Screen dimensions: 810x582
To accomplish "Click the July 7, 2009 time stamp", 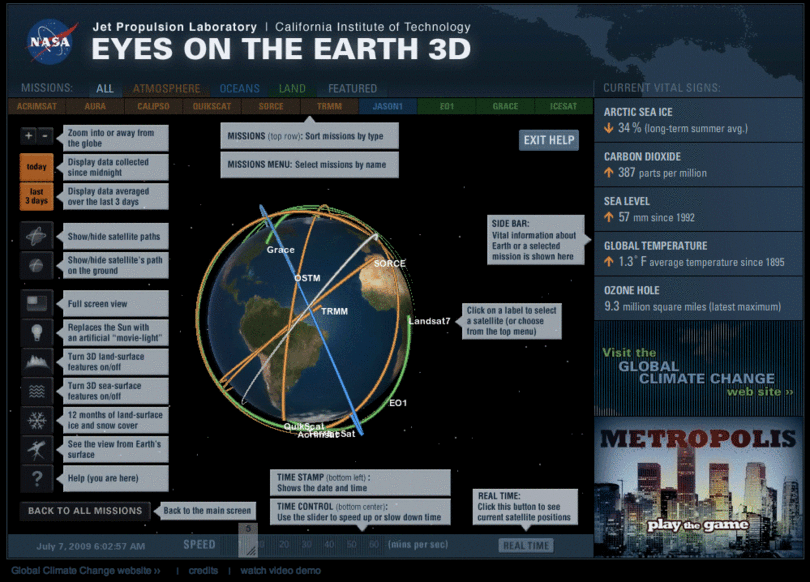I will [90, 546].
